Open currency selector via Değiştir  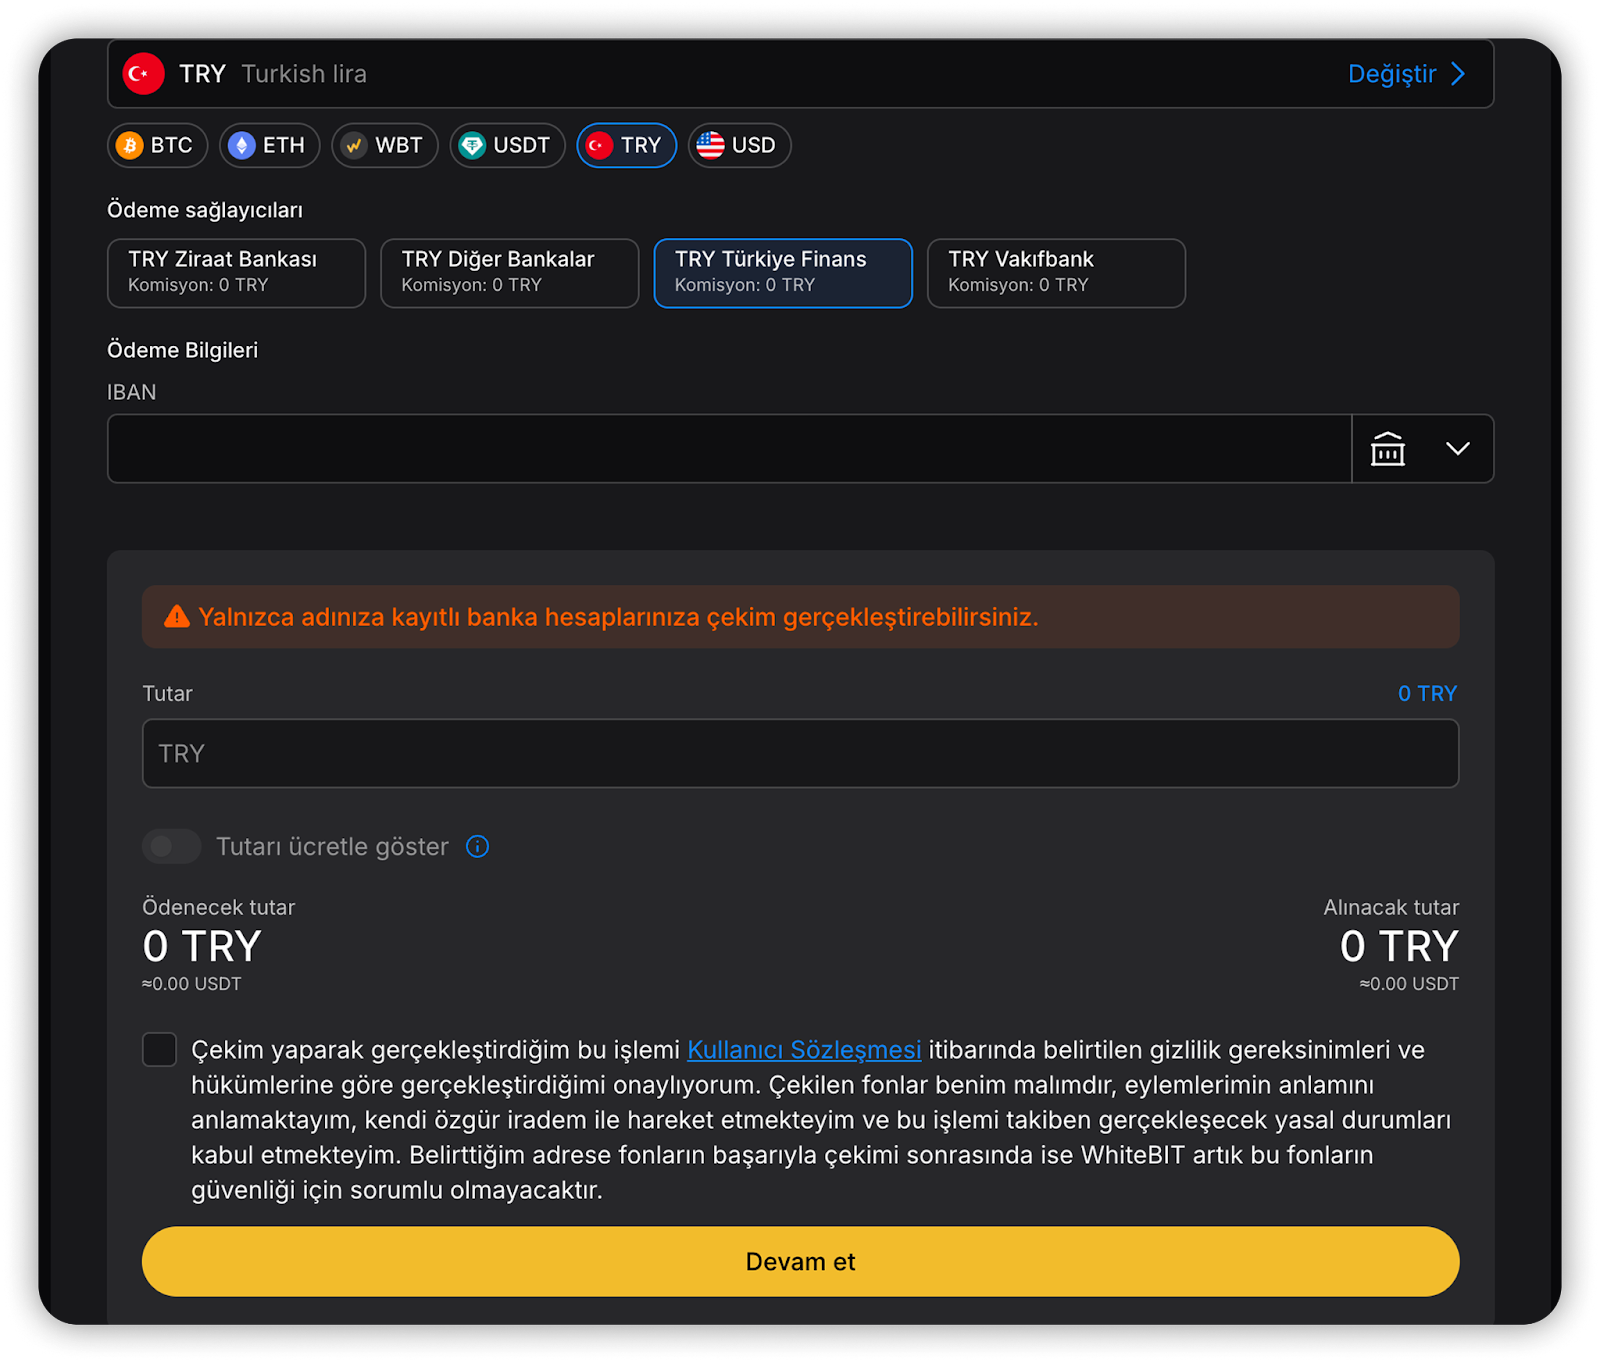[x=1391, y=74]
